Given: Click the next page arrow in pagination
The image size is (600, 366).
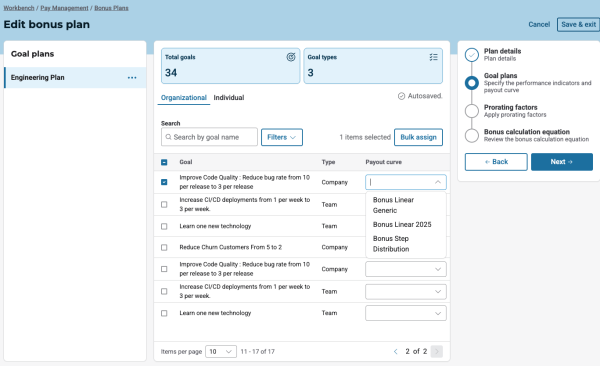Looking at the screenshot, I should tap(437, 351).
